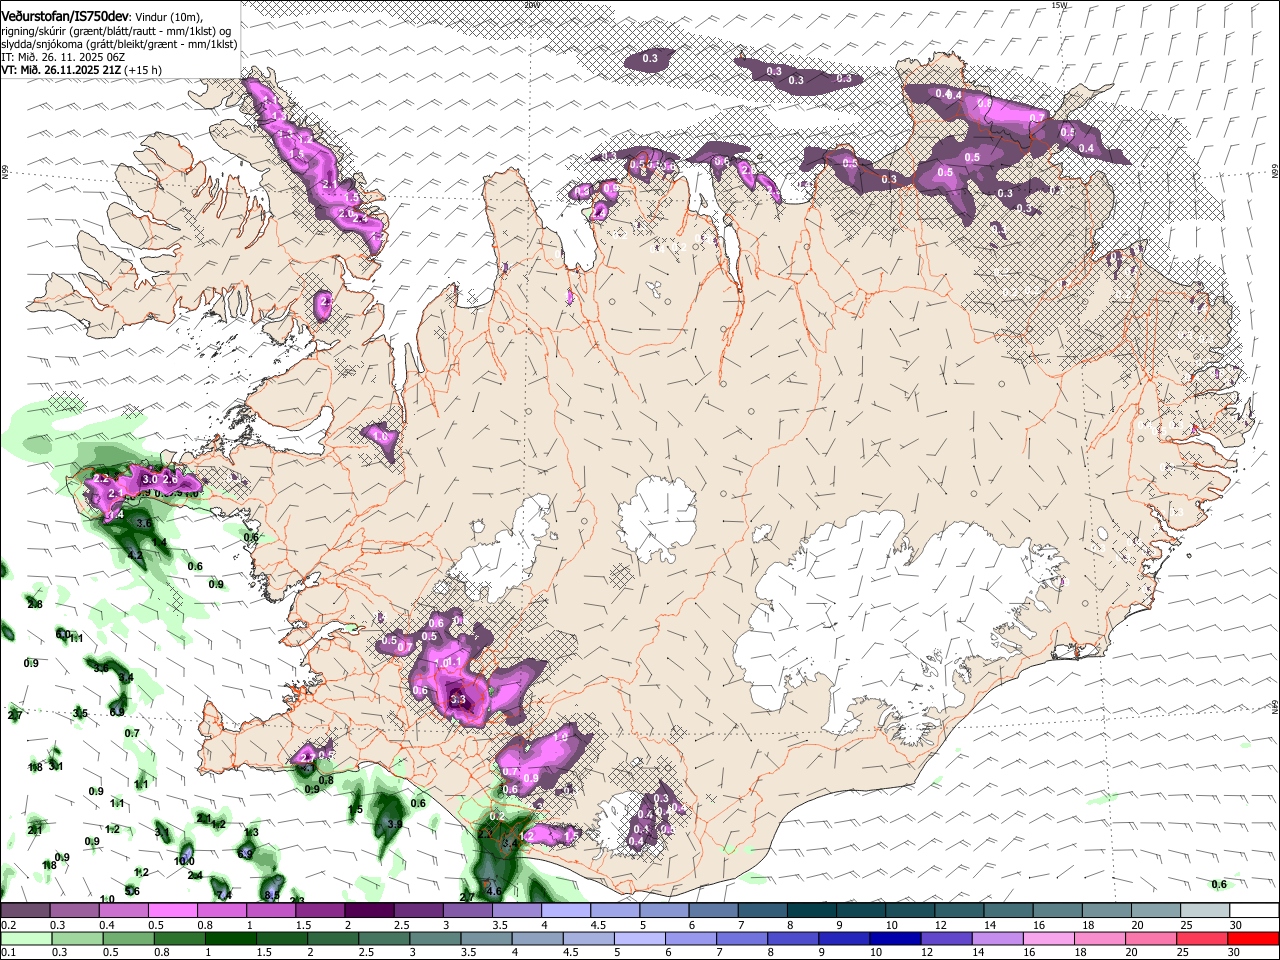Viewport: 1280px width, 960px height.
Task: Pick the palest green legend swatch labeled 0.1
Action: pyautogui.click(x=25, y=939)
